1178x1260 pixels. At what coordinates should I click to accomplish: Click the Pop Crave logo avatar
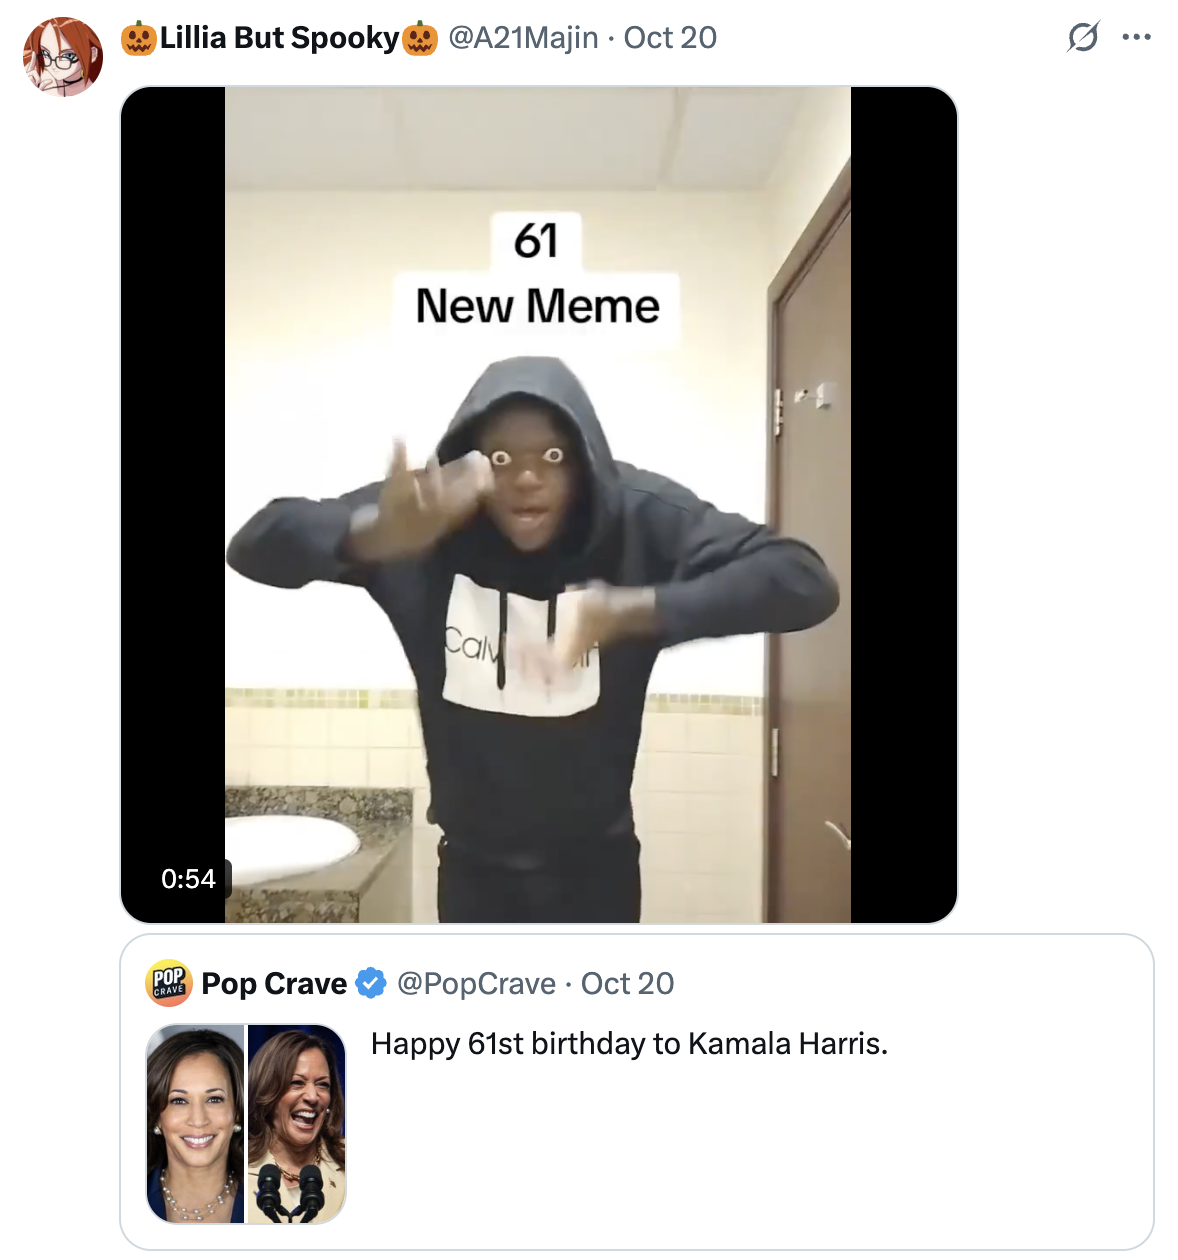[x=169, y=983]
